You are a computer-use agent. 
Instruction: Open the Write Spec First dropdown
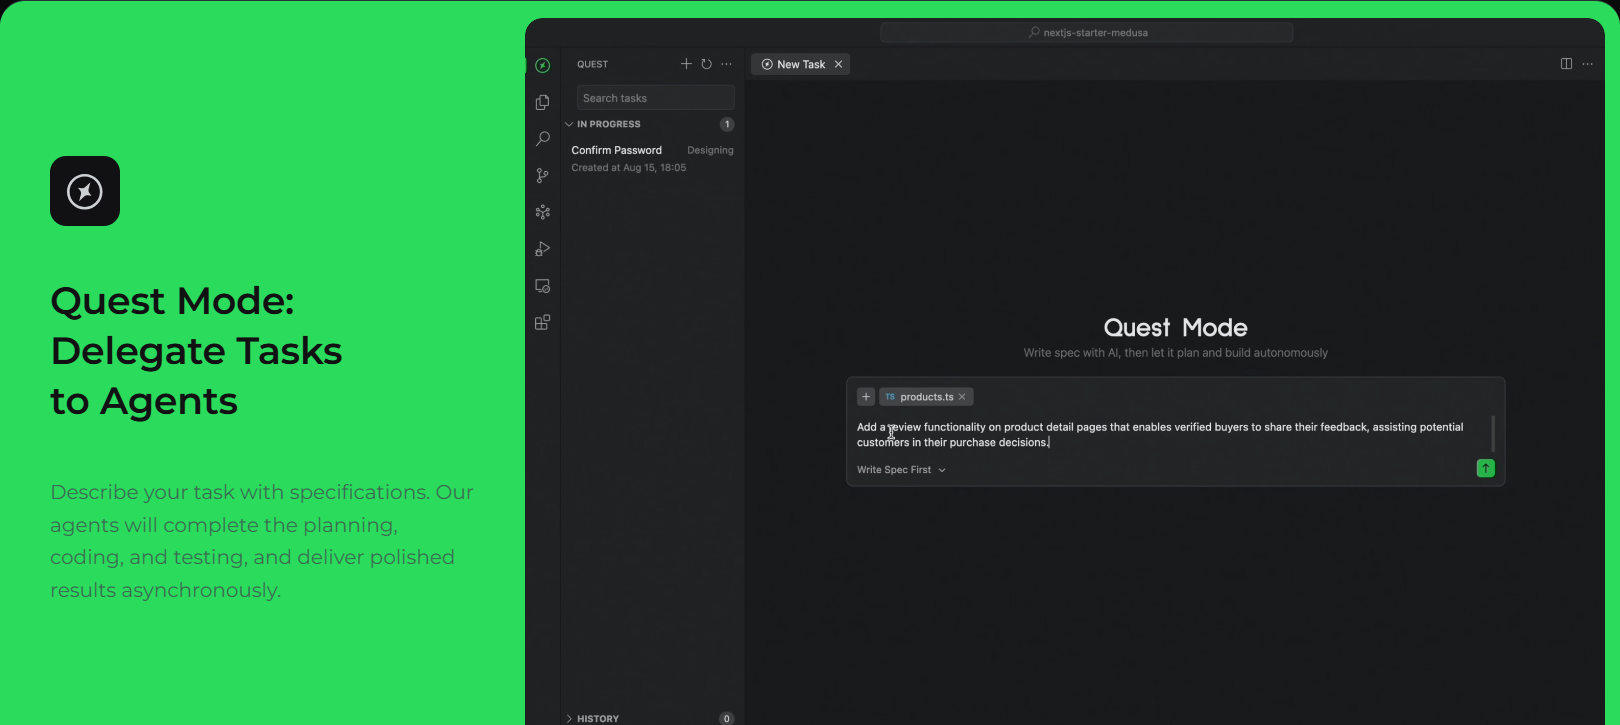(x=901, y=470)
